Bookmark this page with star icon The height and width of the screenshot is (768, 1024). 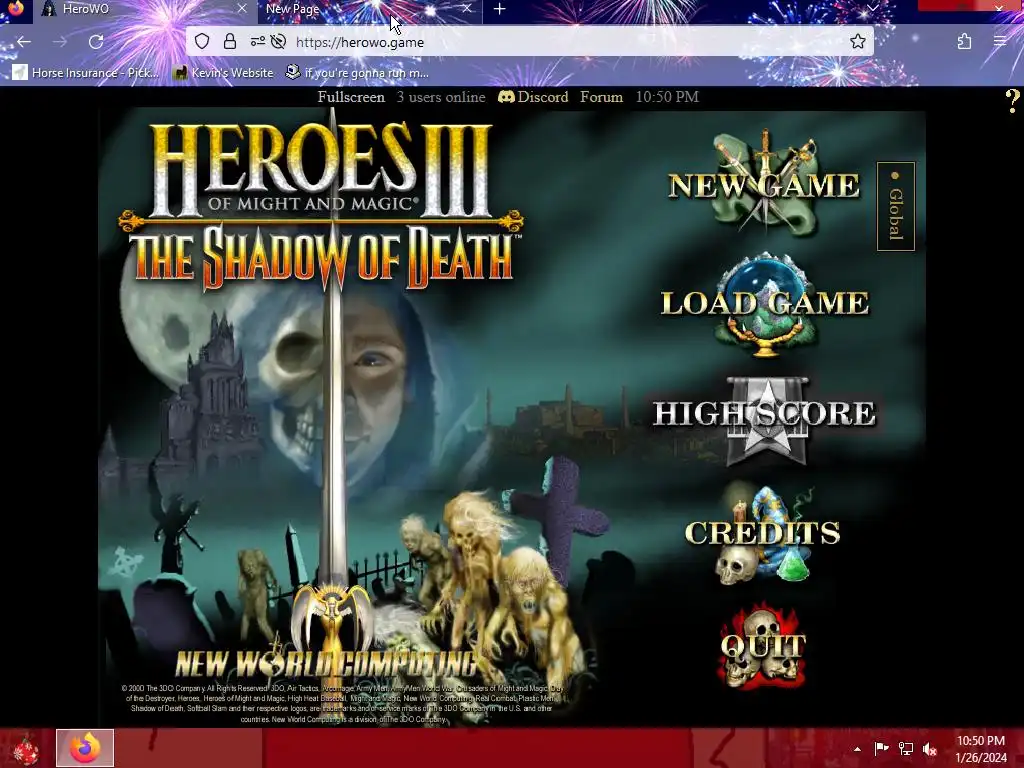(x=857, y=42)
